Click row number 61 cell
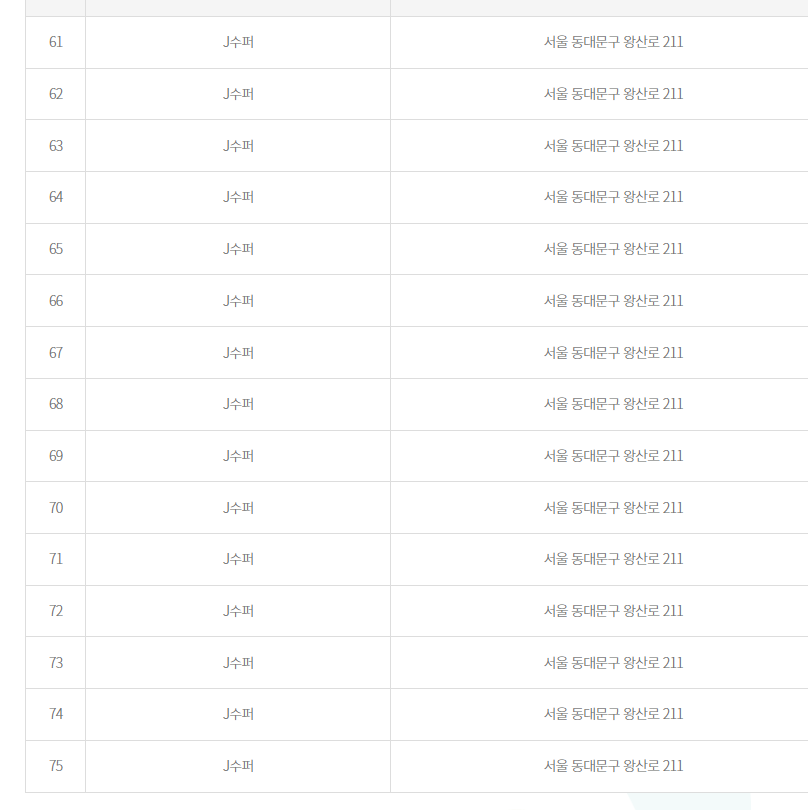 (56, 42)
